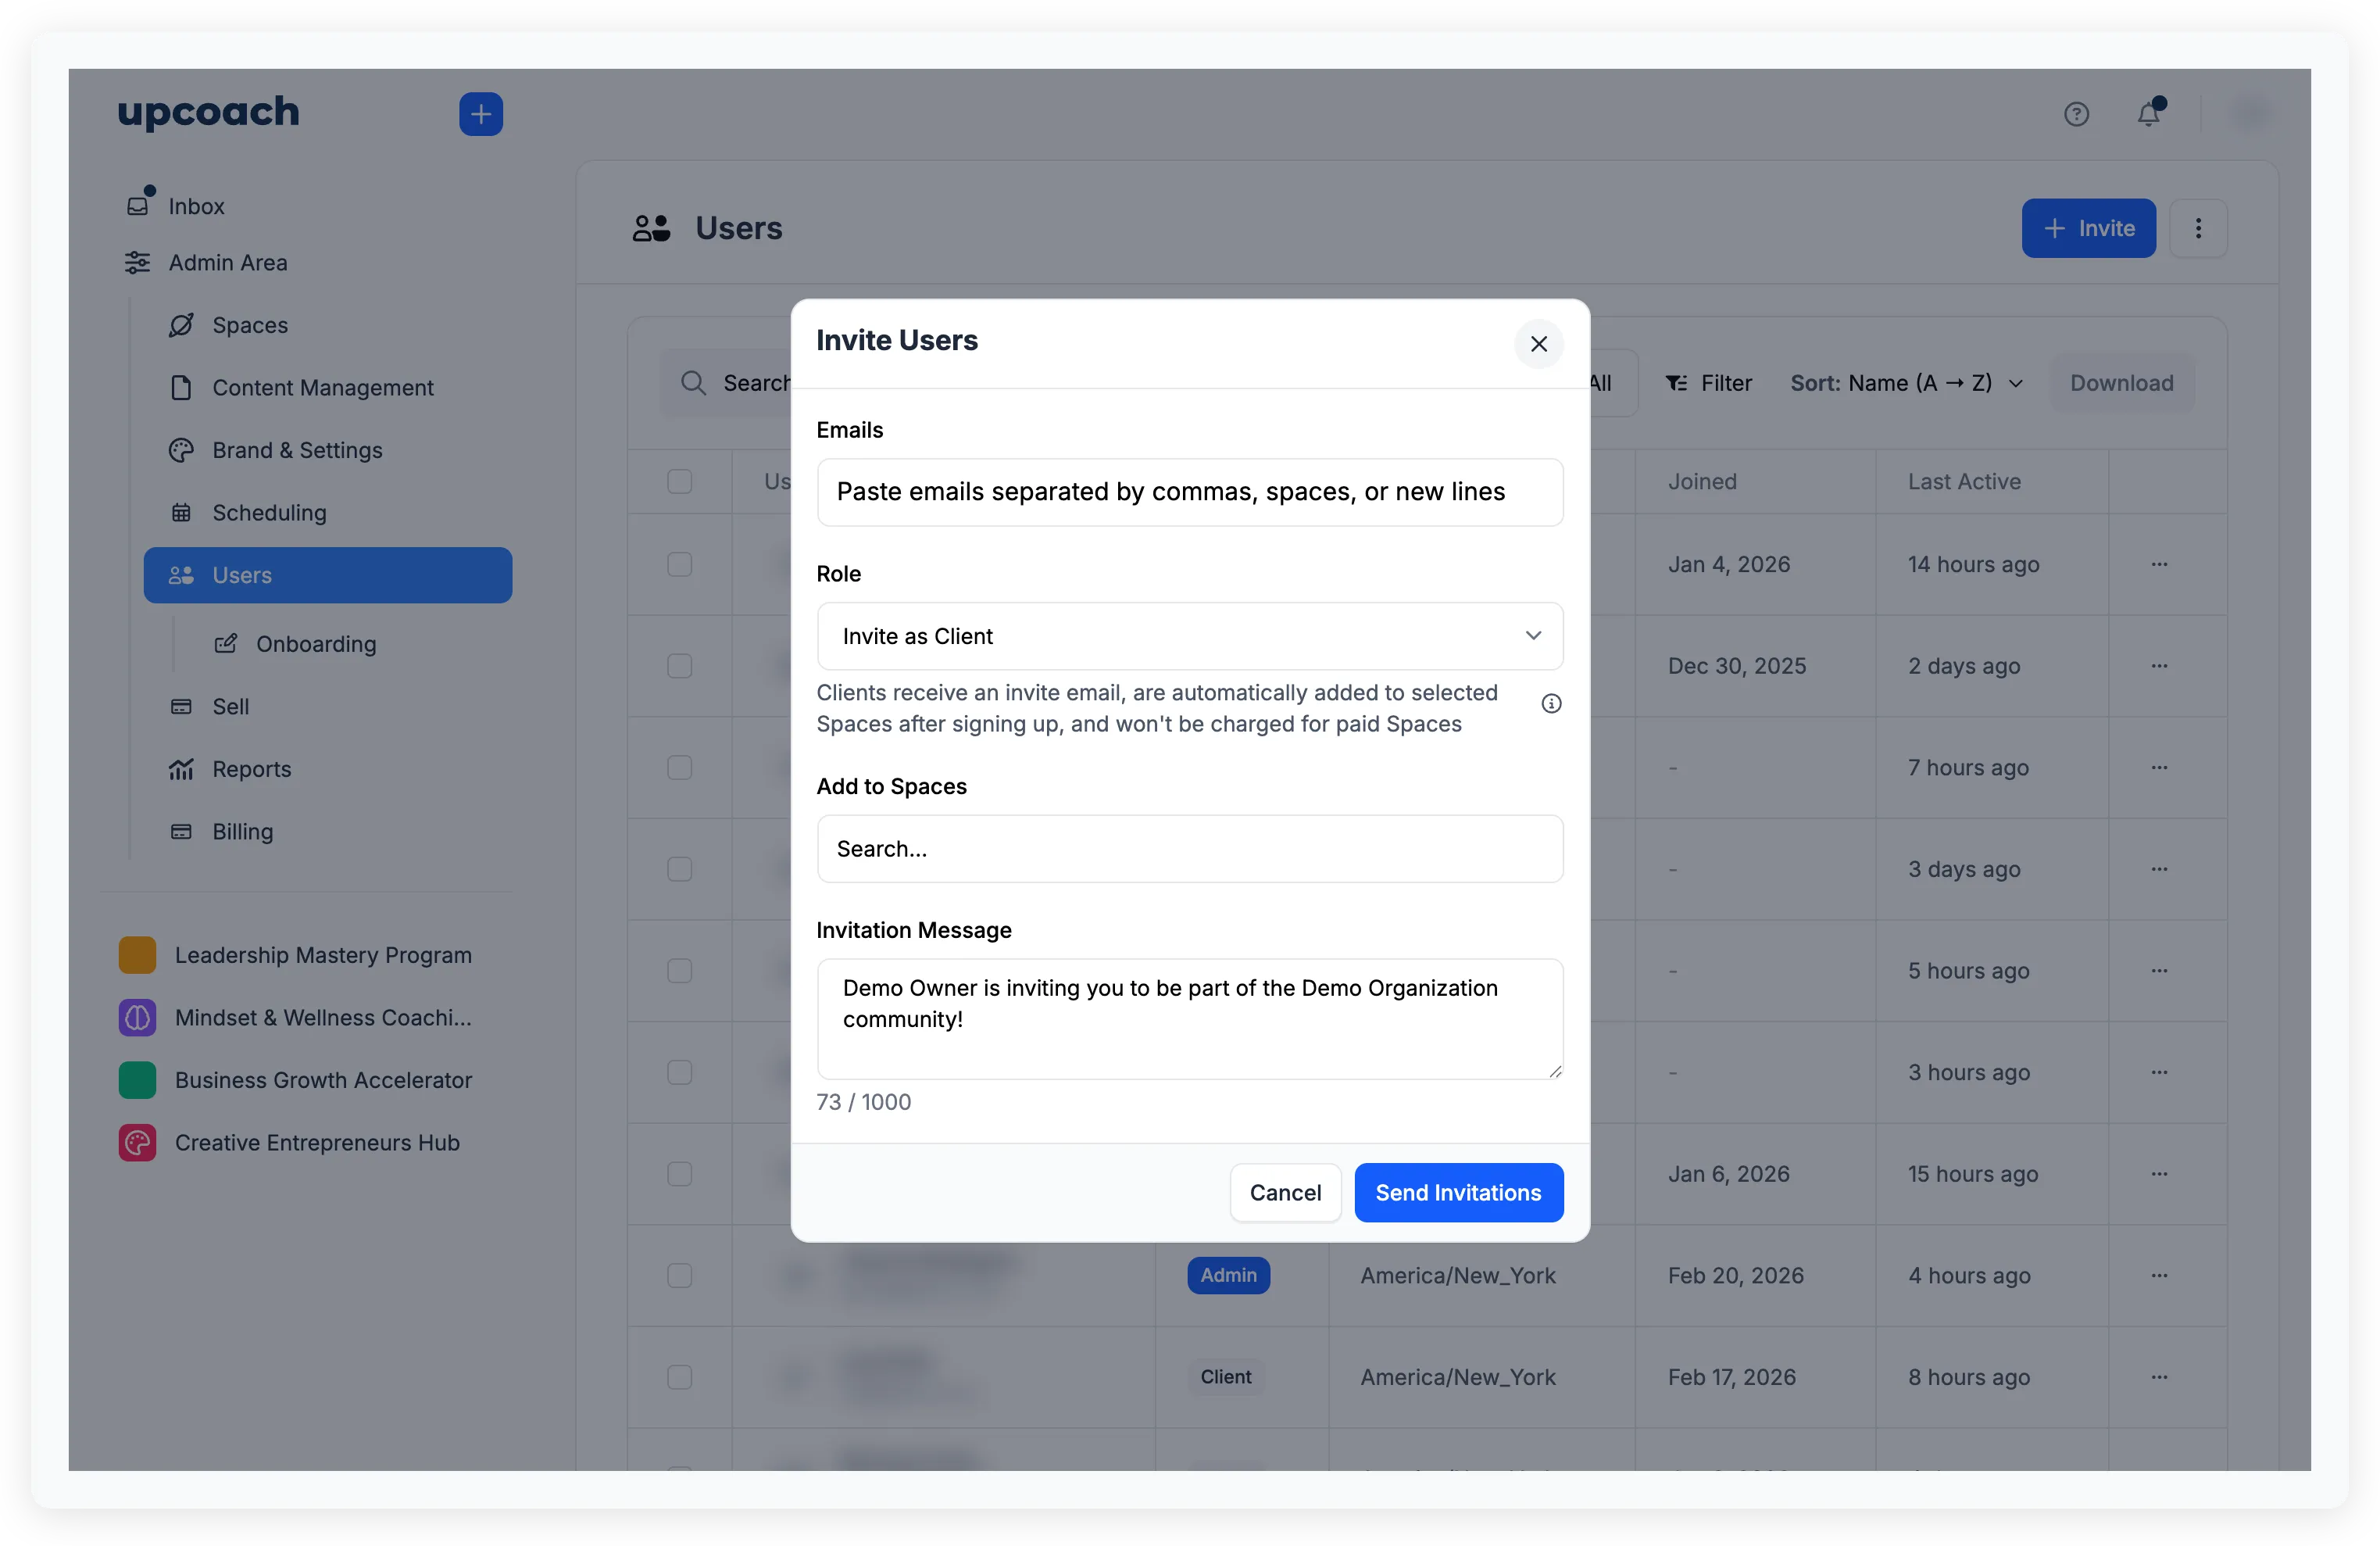
Task: Open the upcoach quick-add plus icon
Action: point(481,113)
